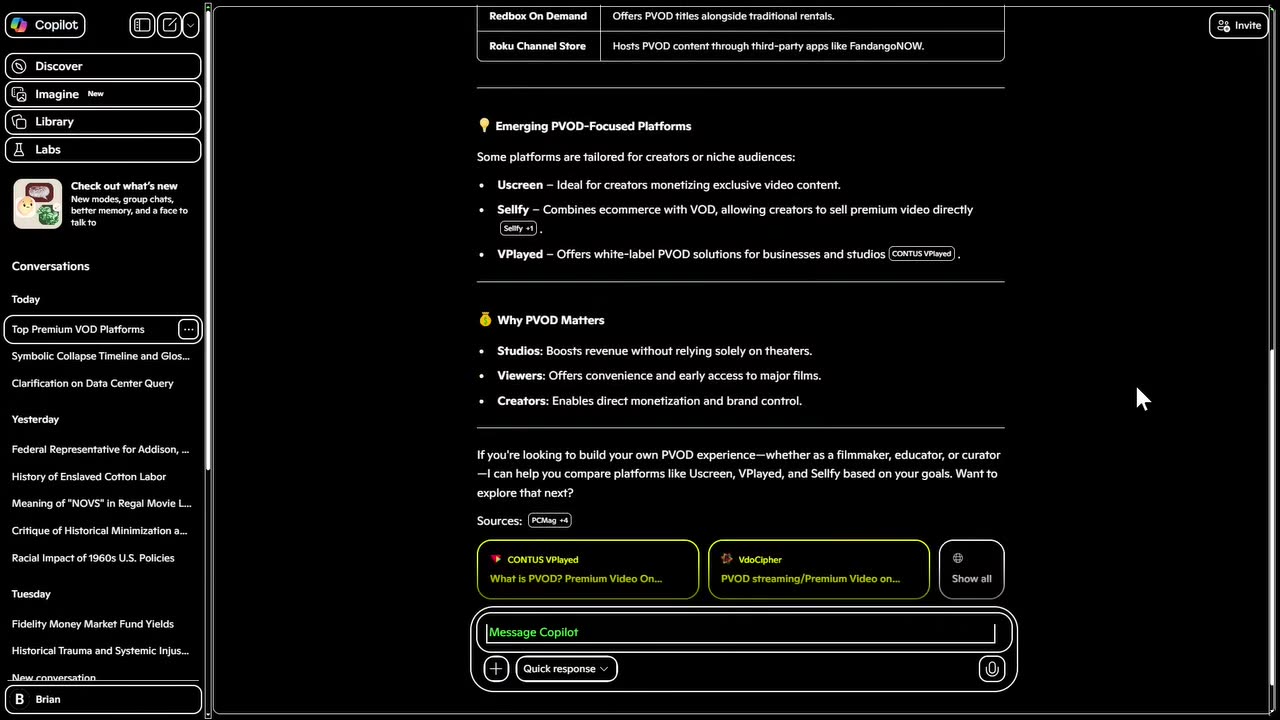
Task: Open the CONTUS VPlayed source card
Action: (588, 570)
